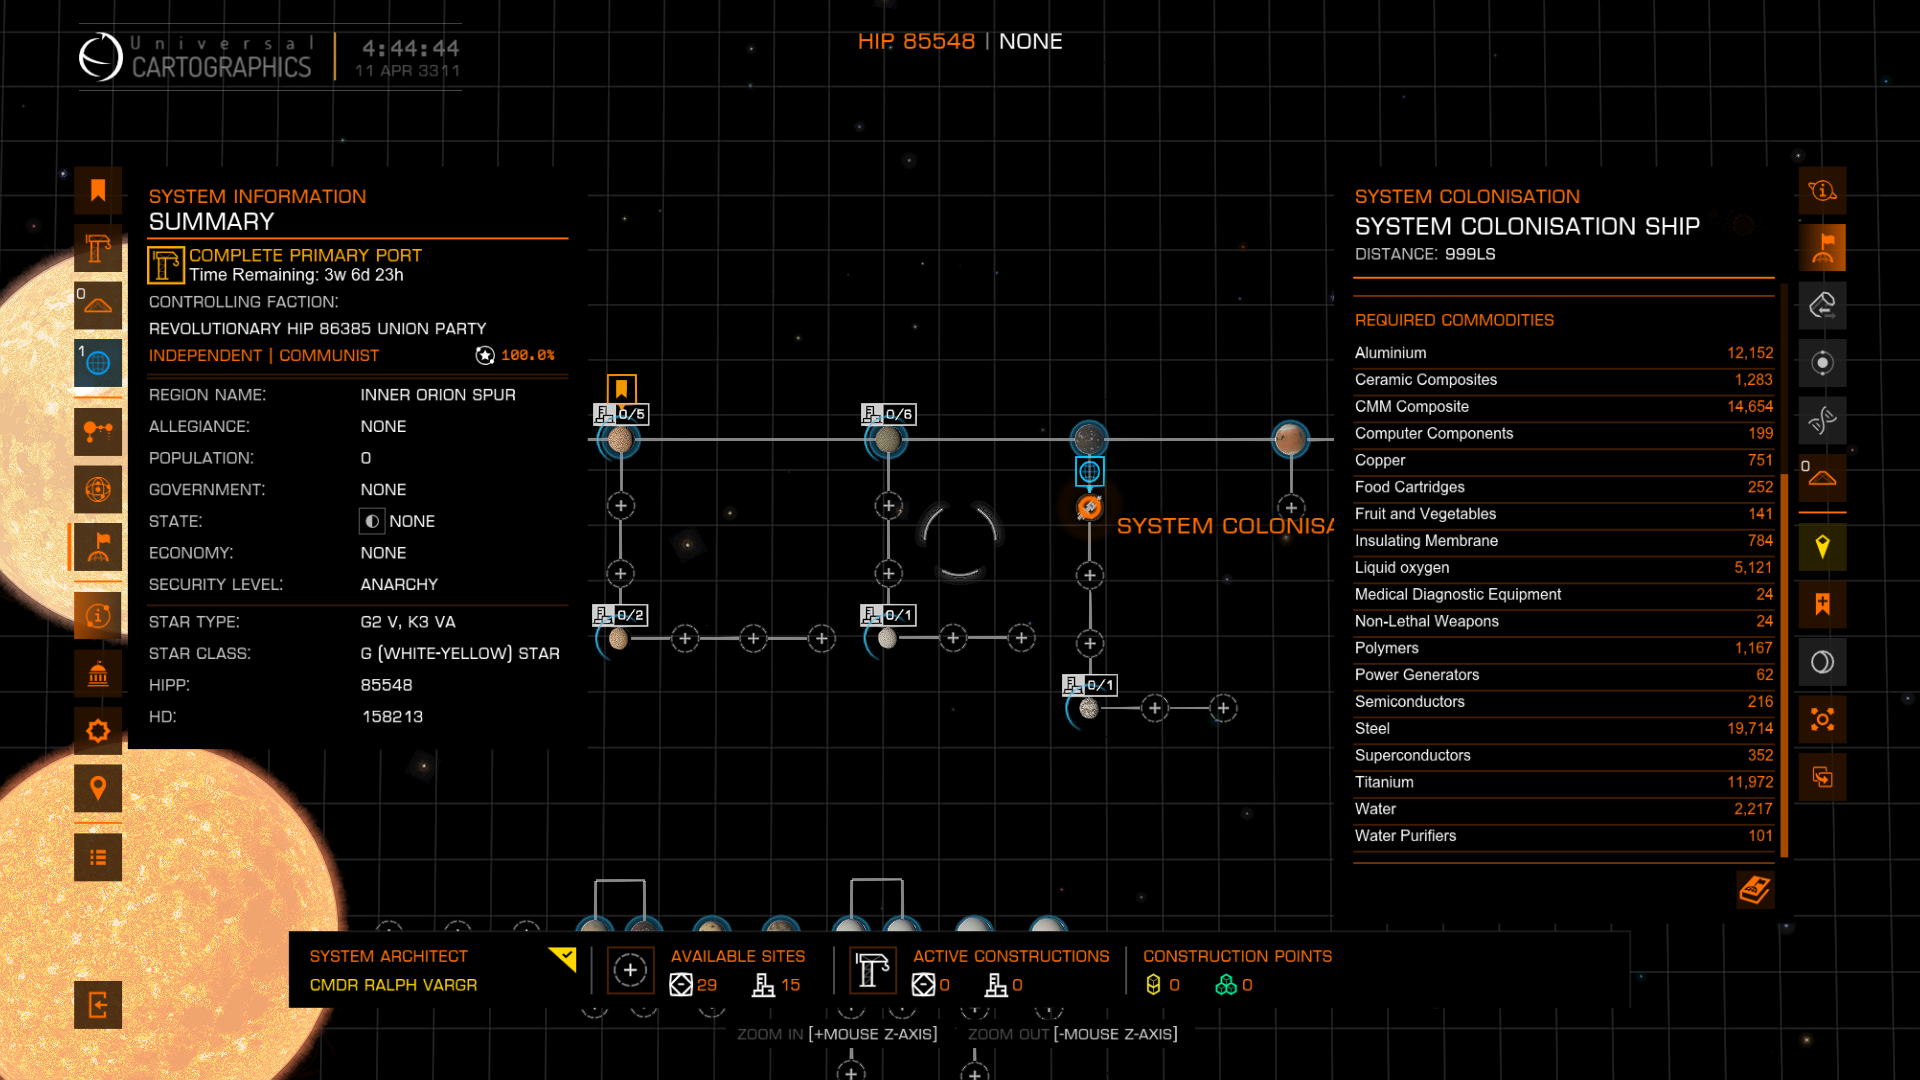Open the colonisation flag tab in left sidebar
This screenshot has width=1920, height=1080.
coord(98,547)
